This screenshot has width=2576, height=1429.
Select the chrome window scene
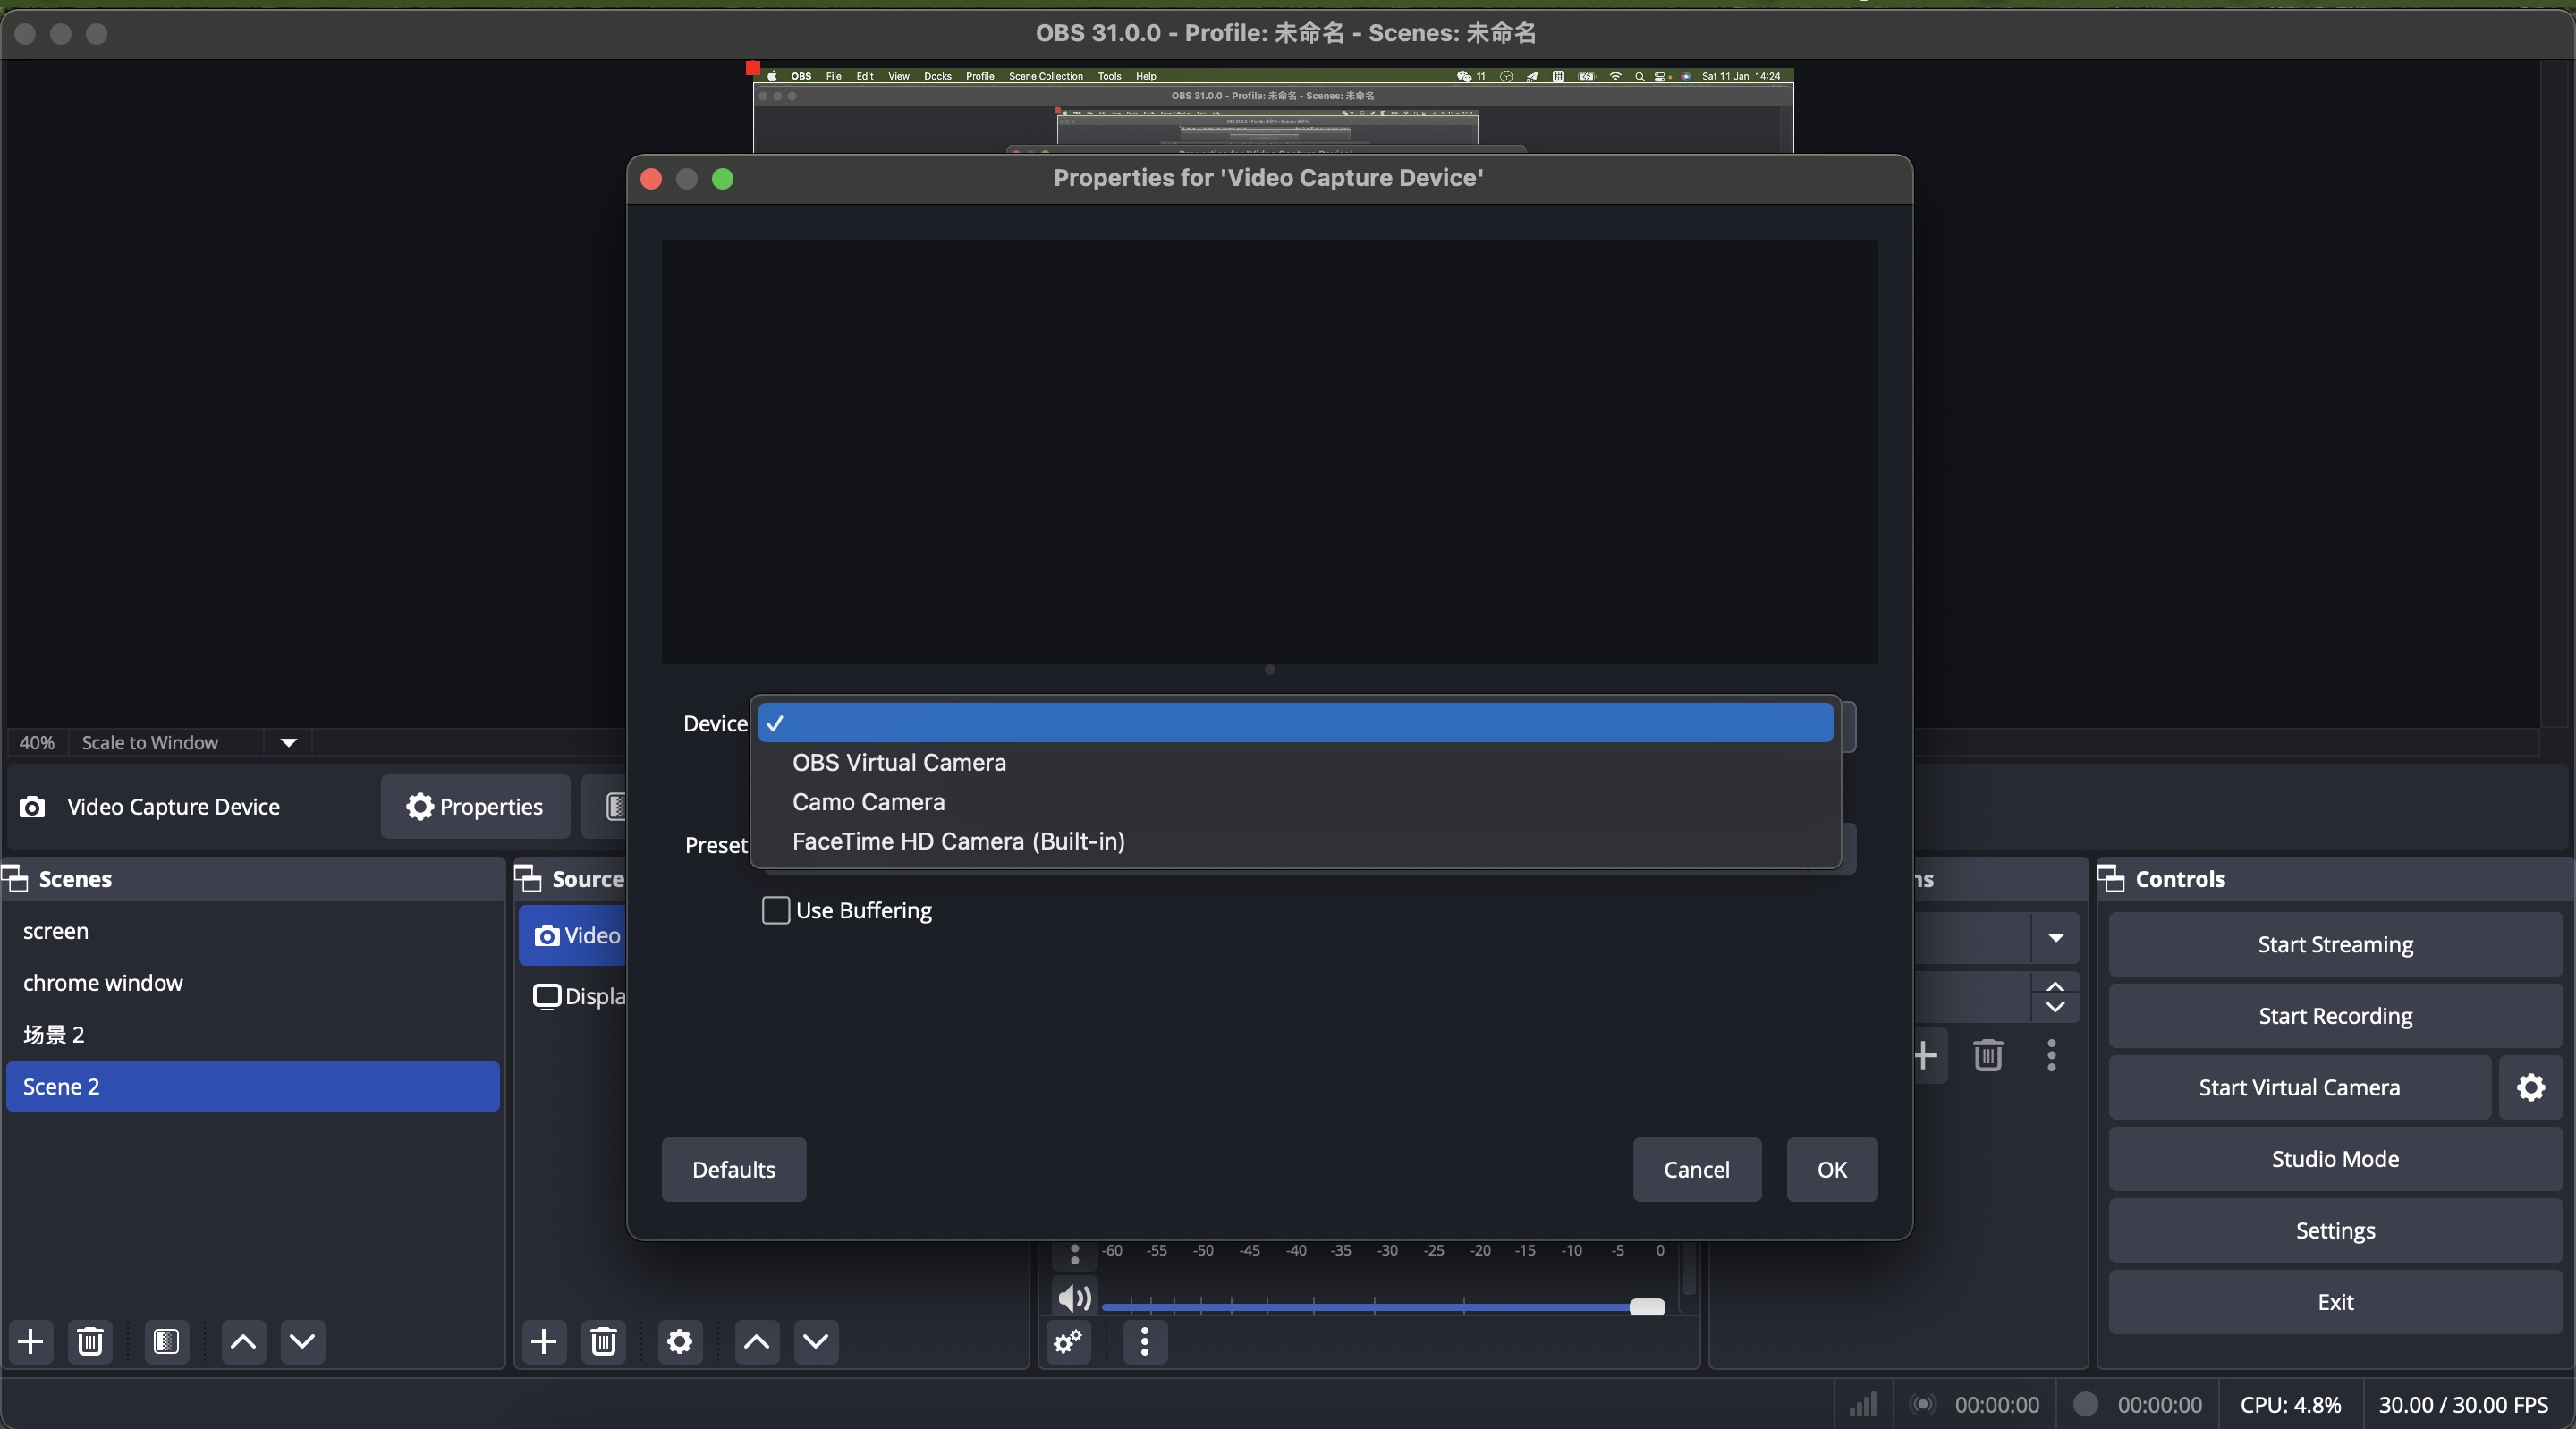103,983
